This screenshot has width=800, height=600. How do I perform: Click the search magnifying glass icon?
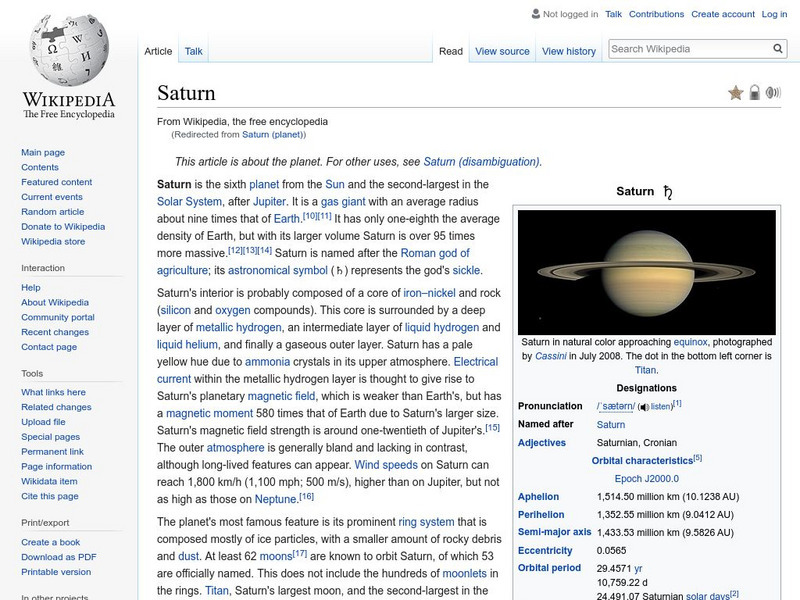pyautogui.click(x=777, y=47)
